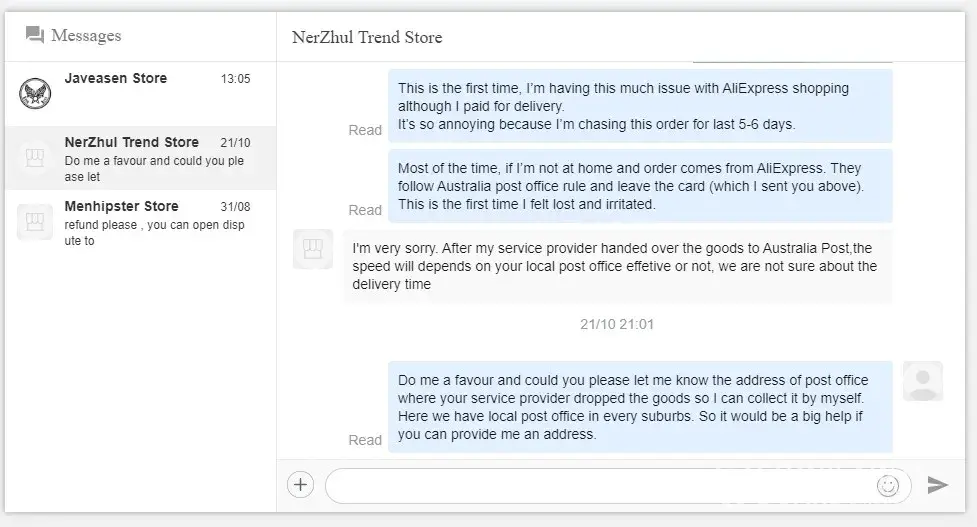Click the Messages speech bubble icon
977x527 pixels.
coord(35,35)
